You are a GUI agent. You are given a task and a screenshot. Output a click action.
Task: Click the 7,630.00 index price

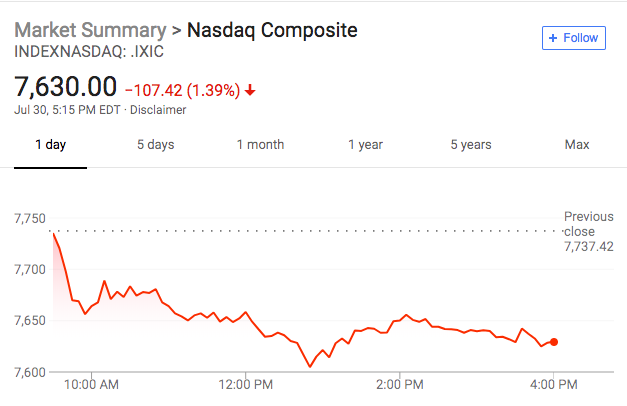point(66,88)
